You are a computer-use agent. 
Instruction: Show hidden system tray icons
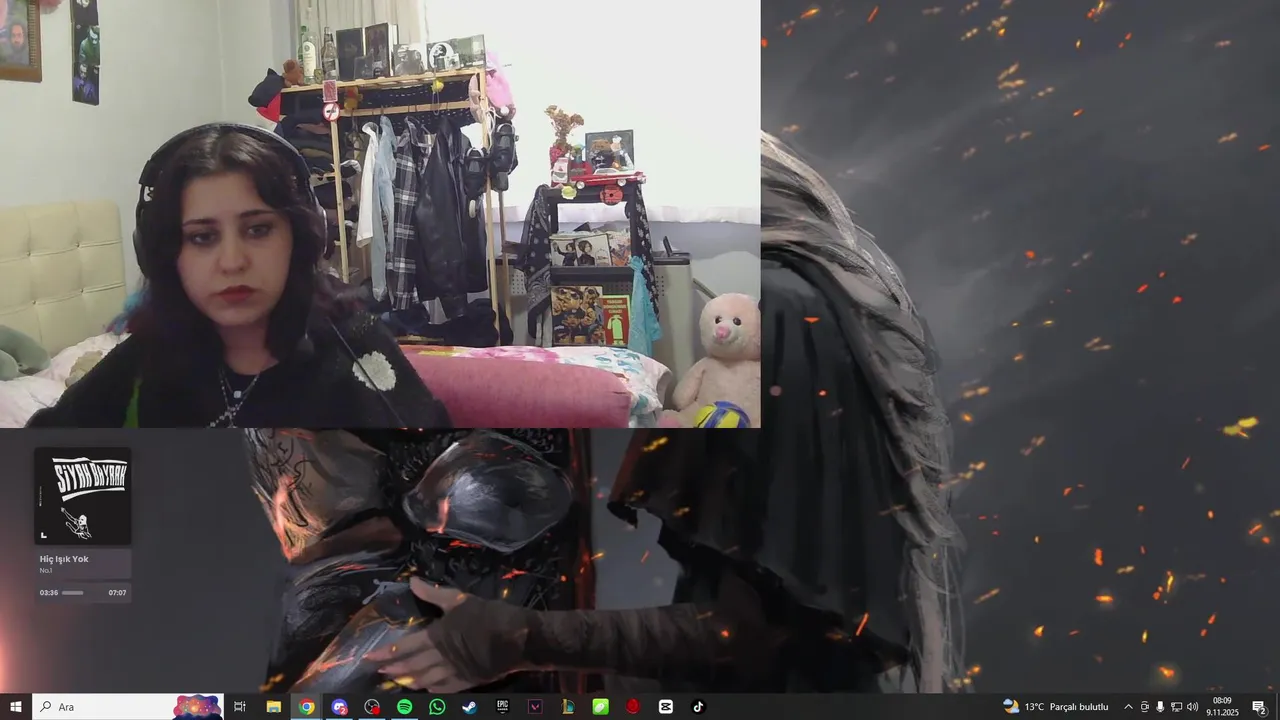1128,707
